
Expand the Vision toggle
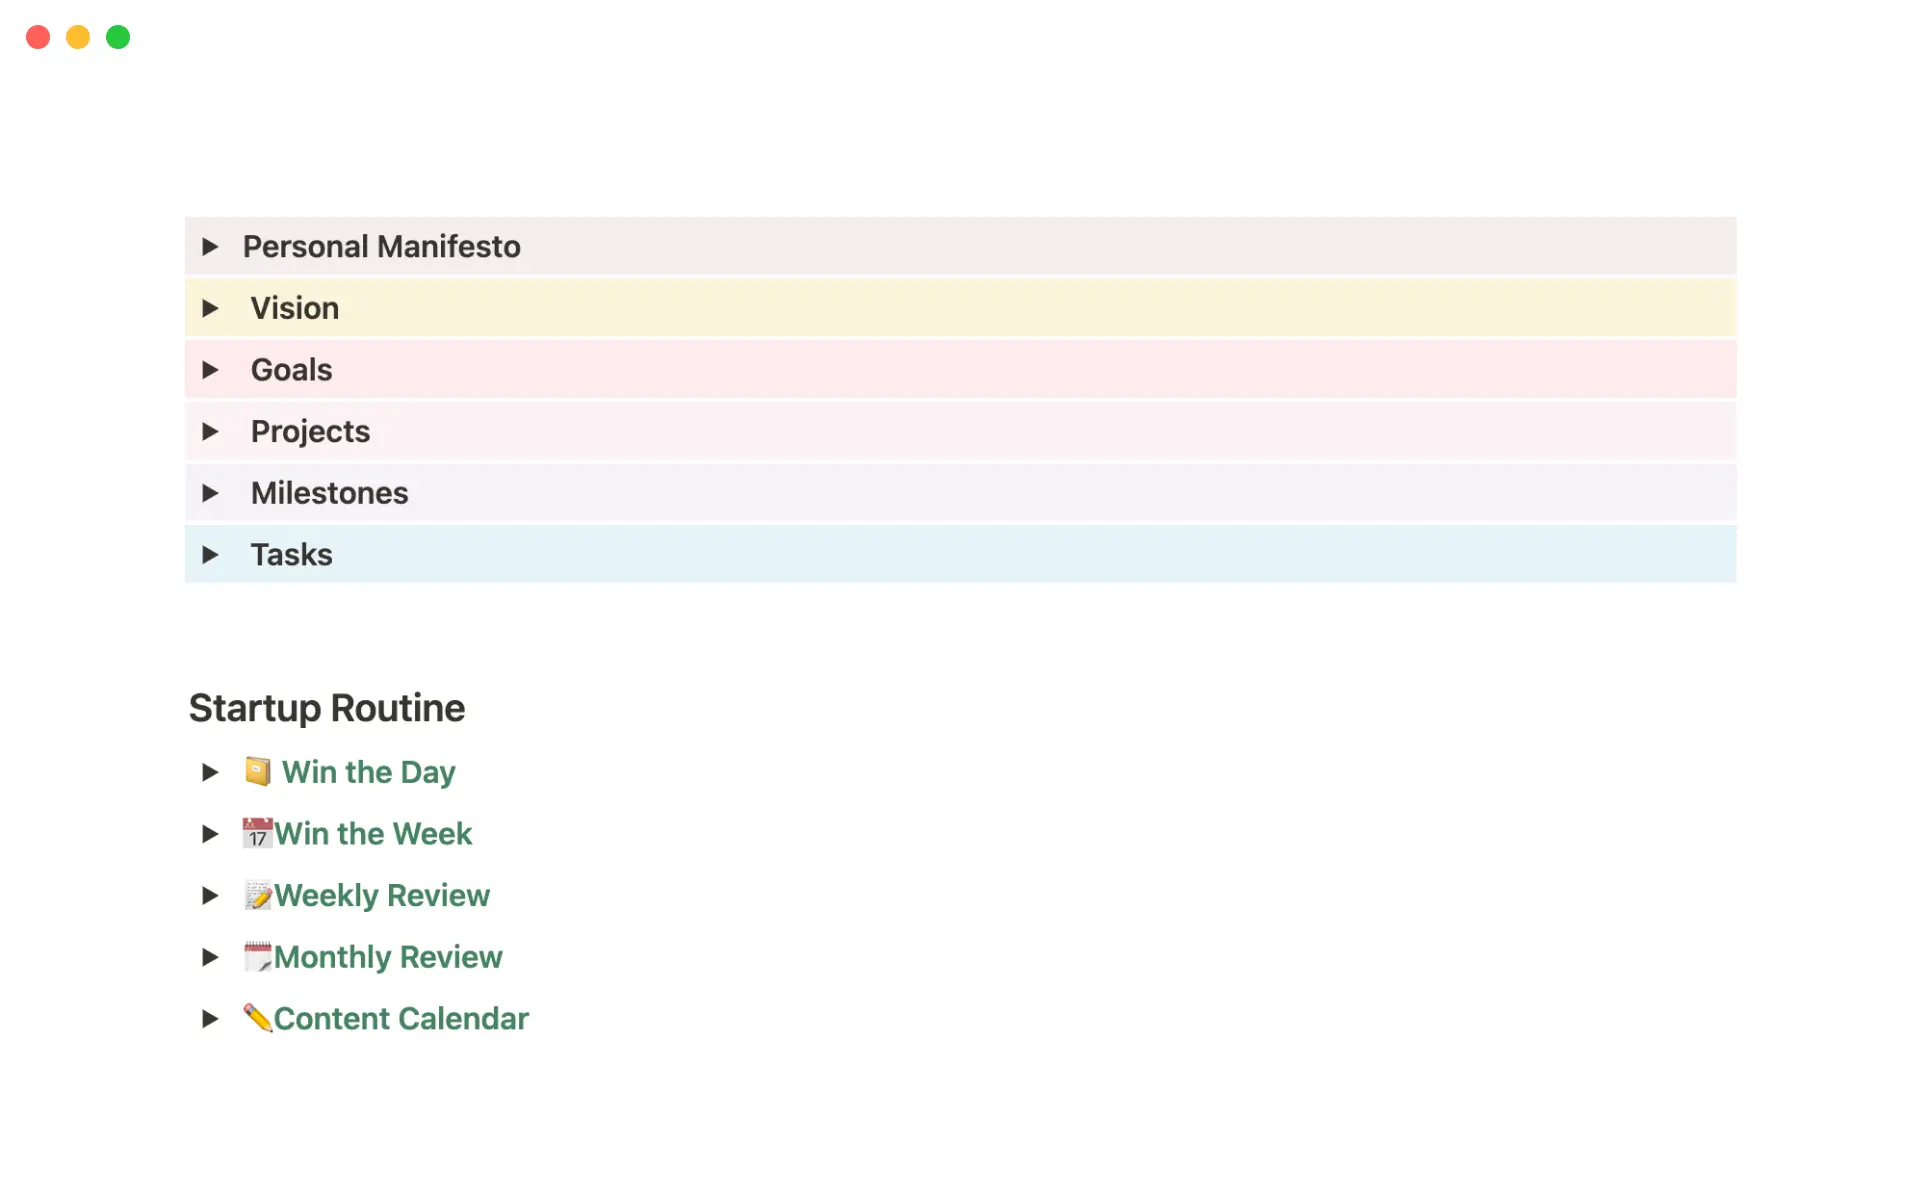[x=211, y=308]
